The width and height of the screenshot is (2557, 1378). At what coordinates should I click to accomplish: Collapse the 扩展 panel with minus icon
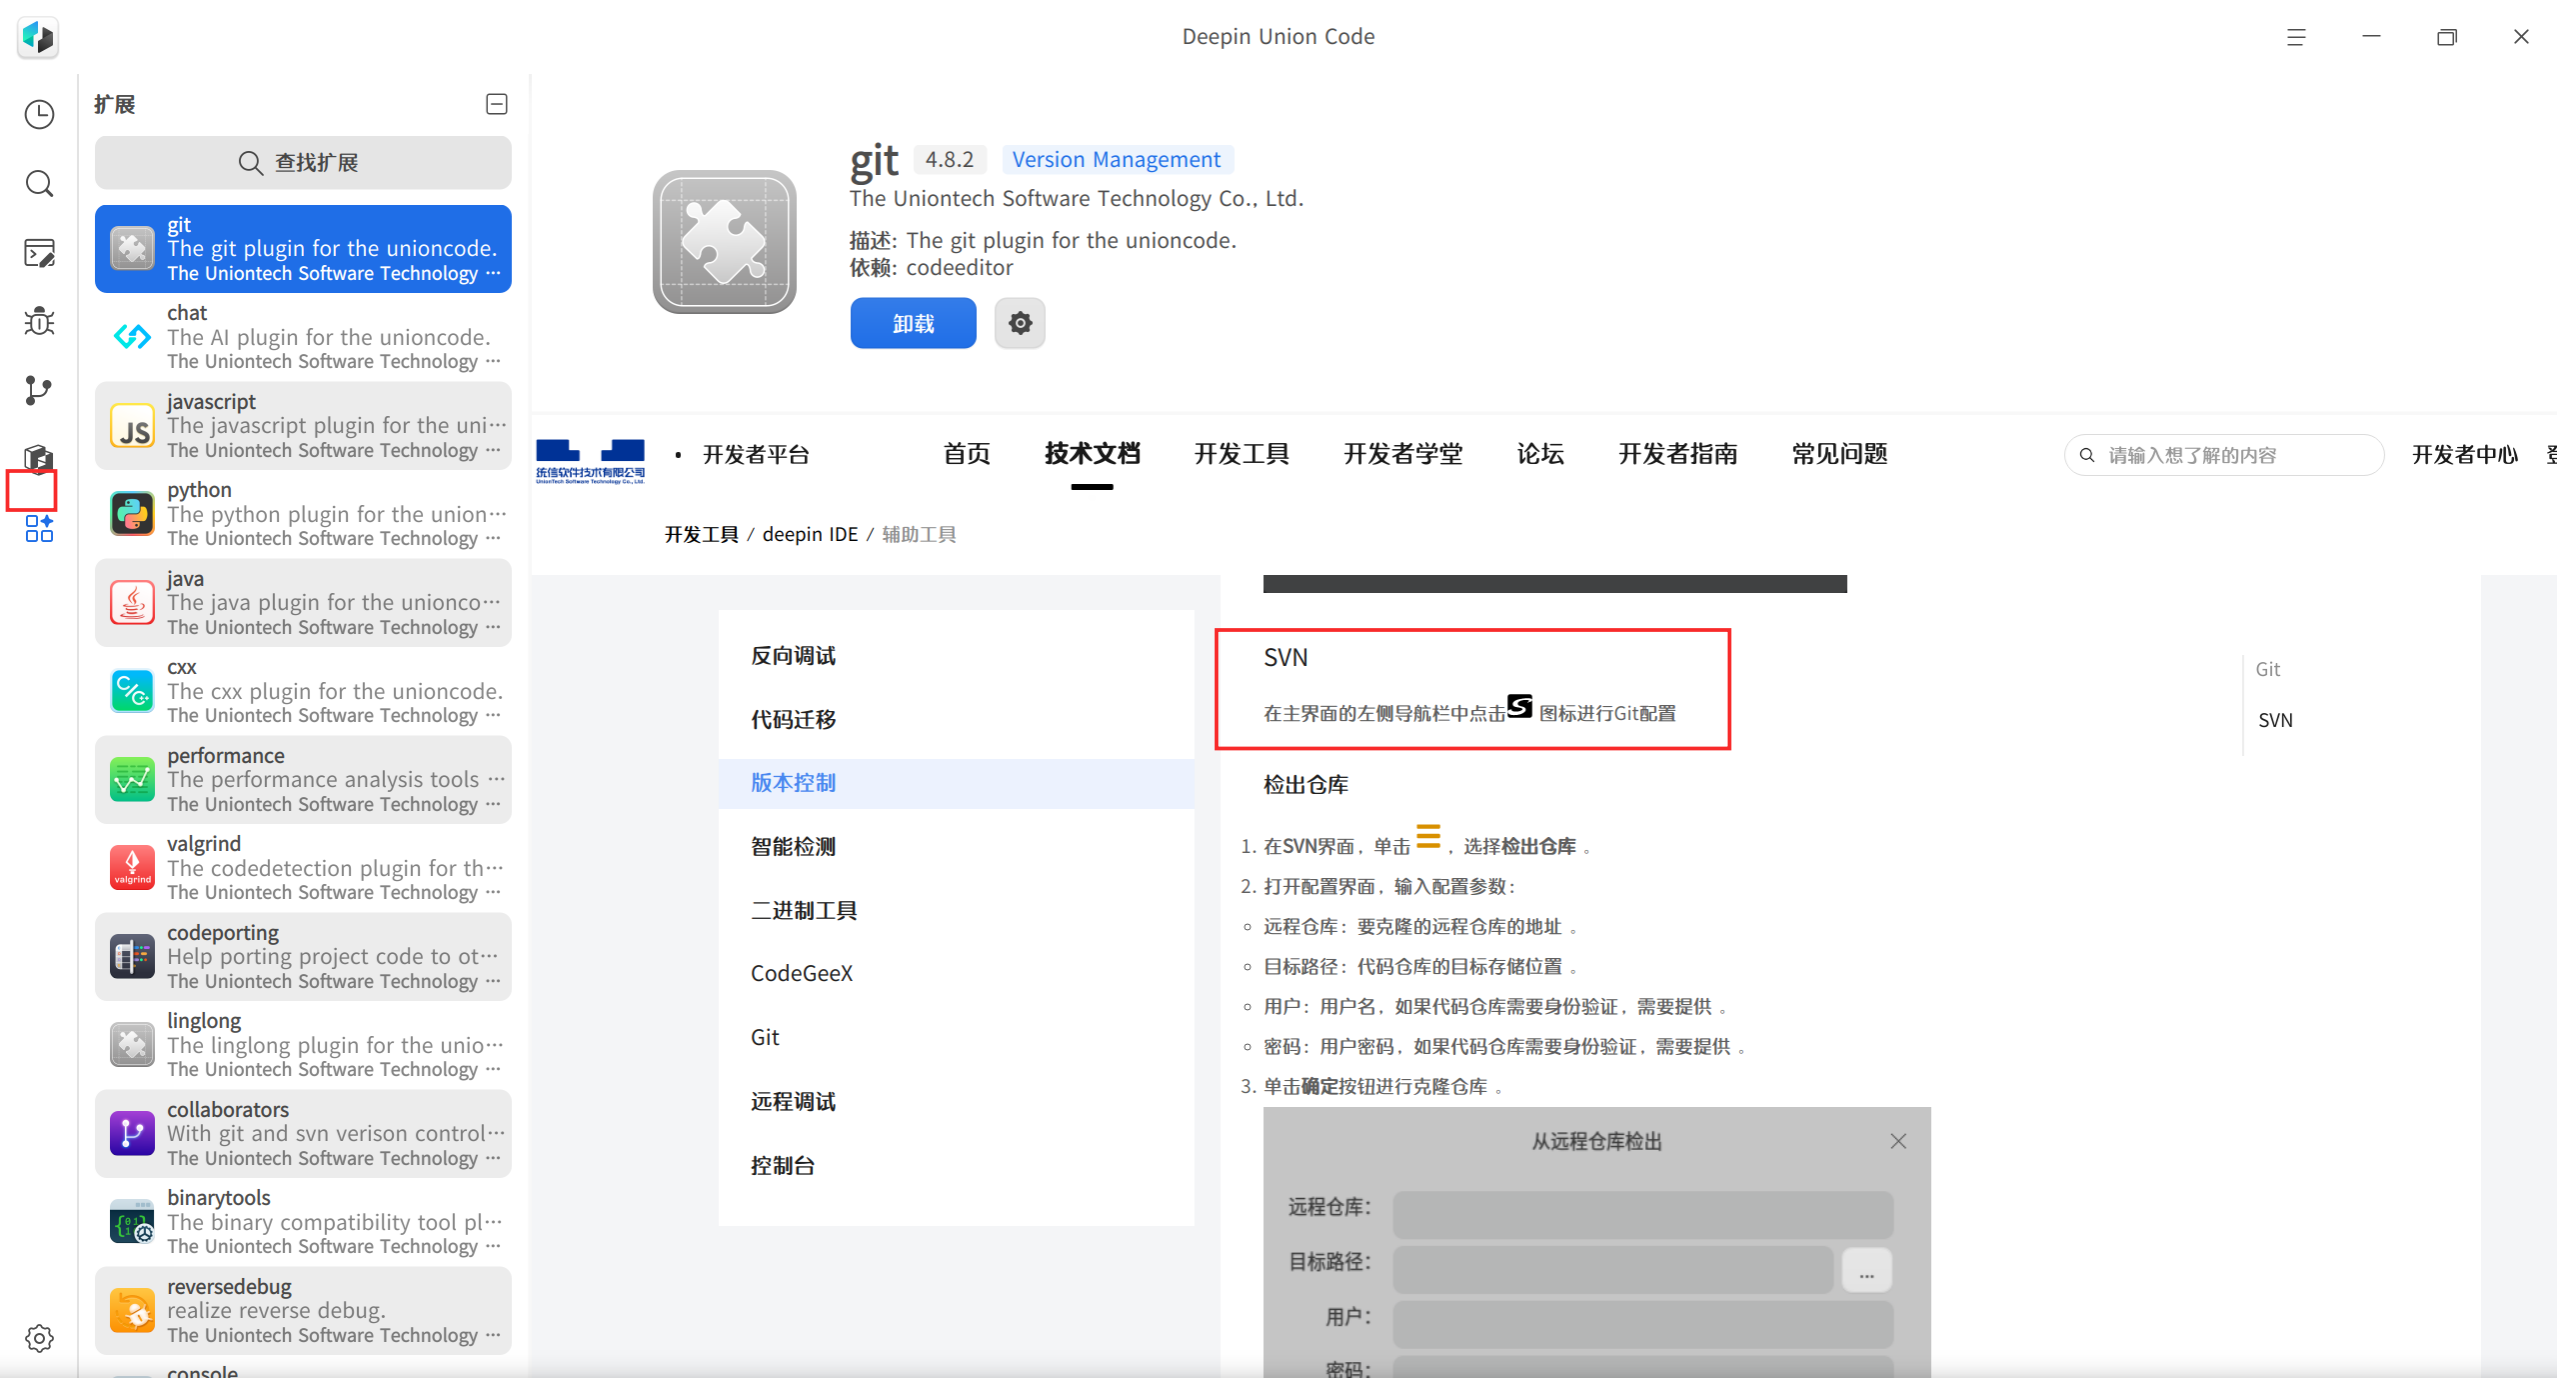pos(497,104)
